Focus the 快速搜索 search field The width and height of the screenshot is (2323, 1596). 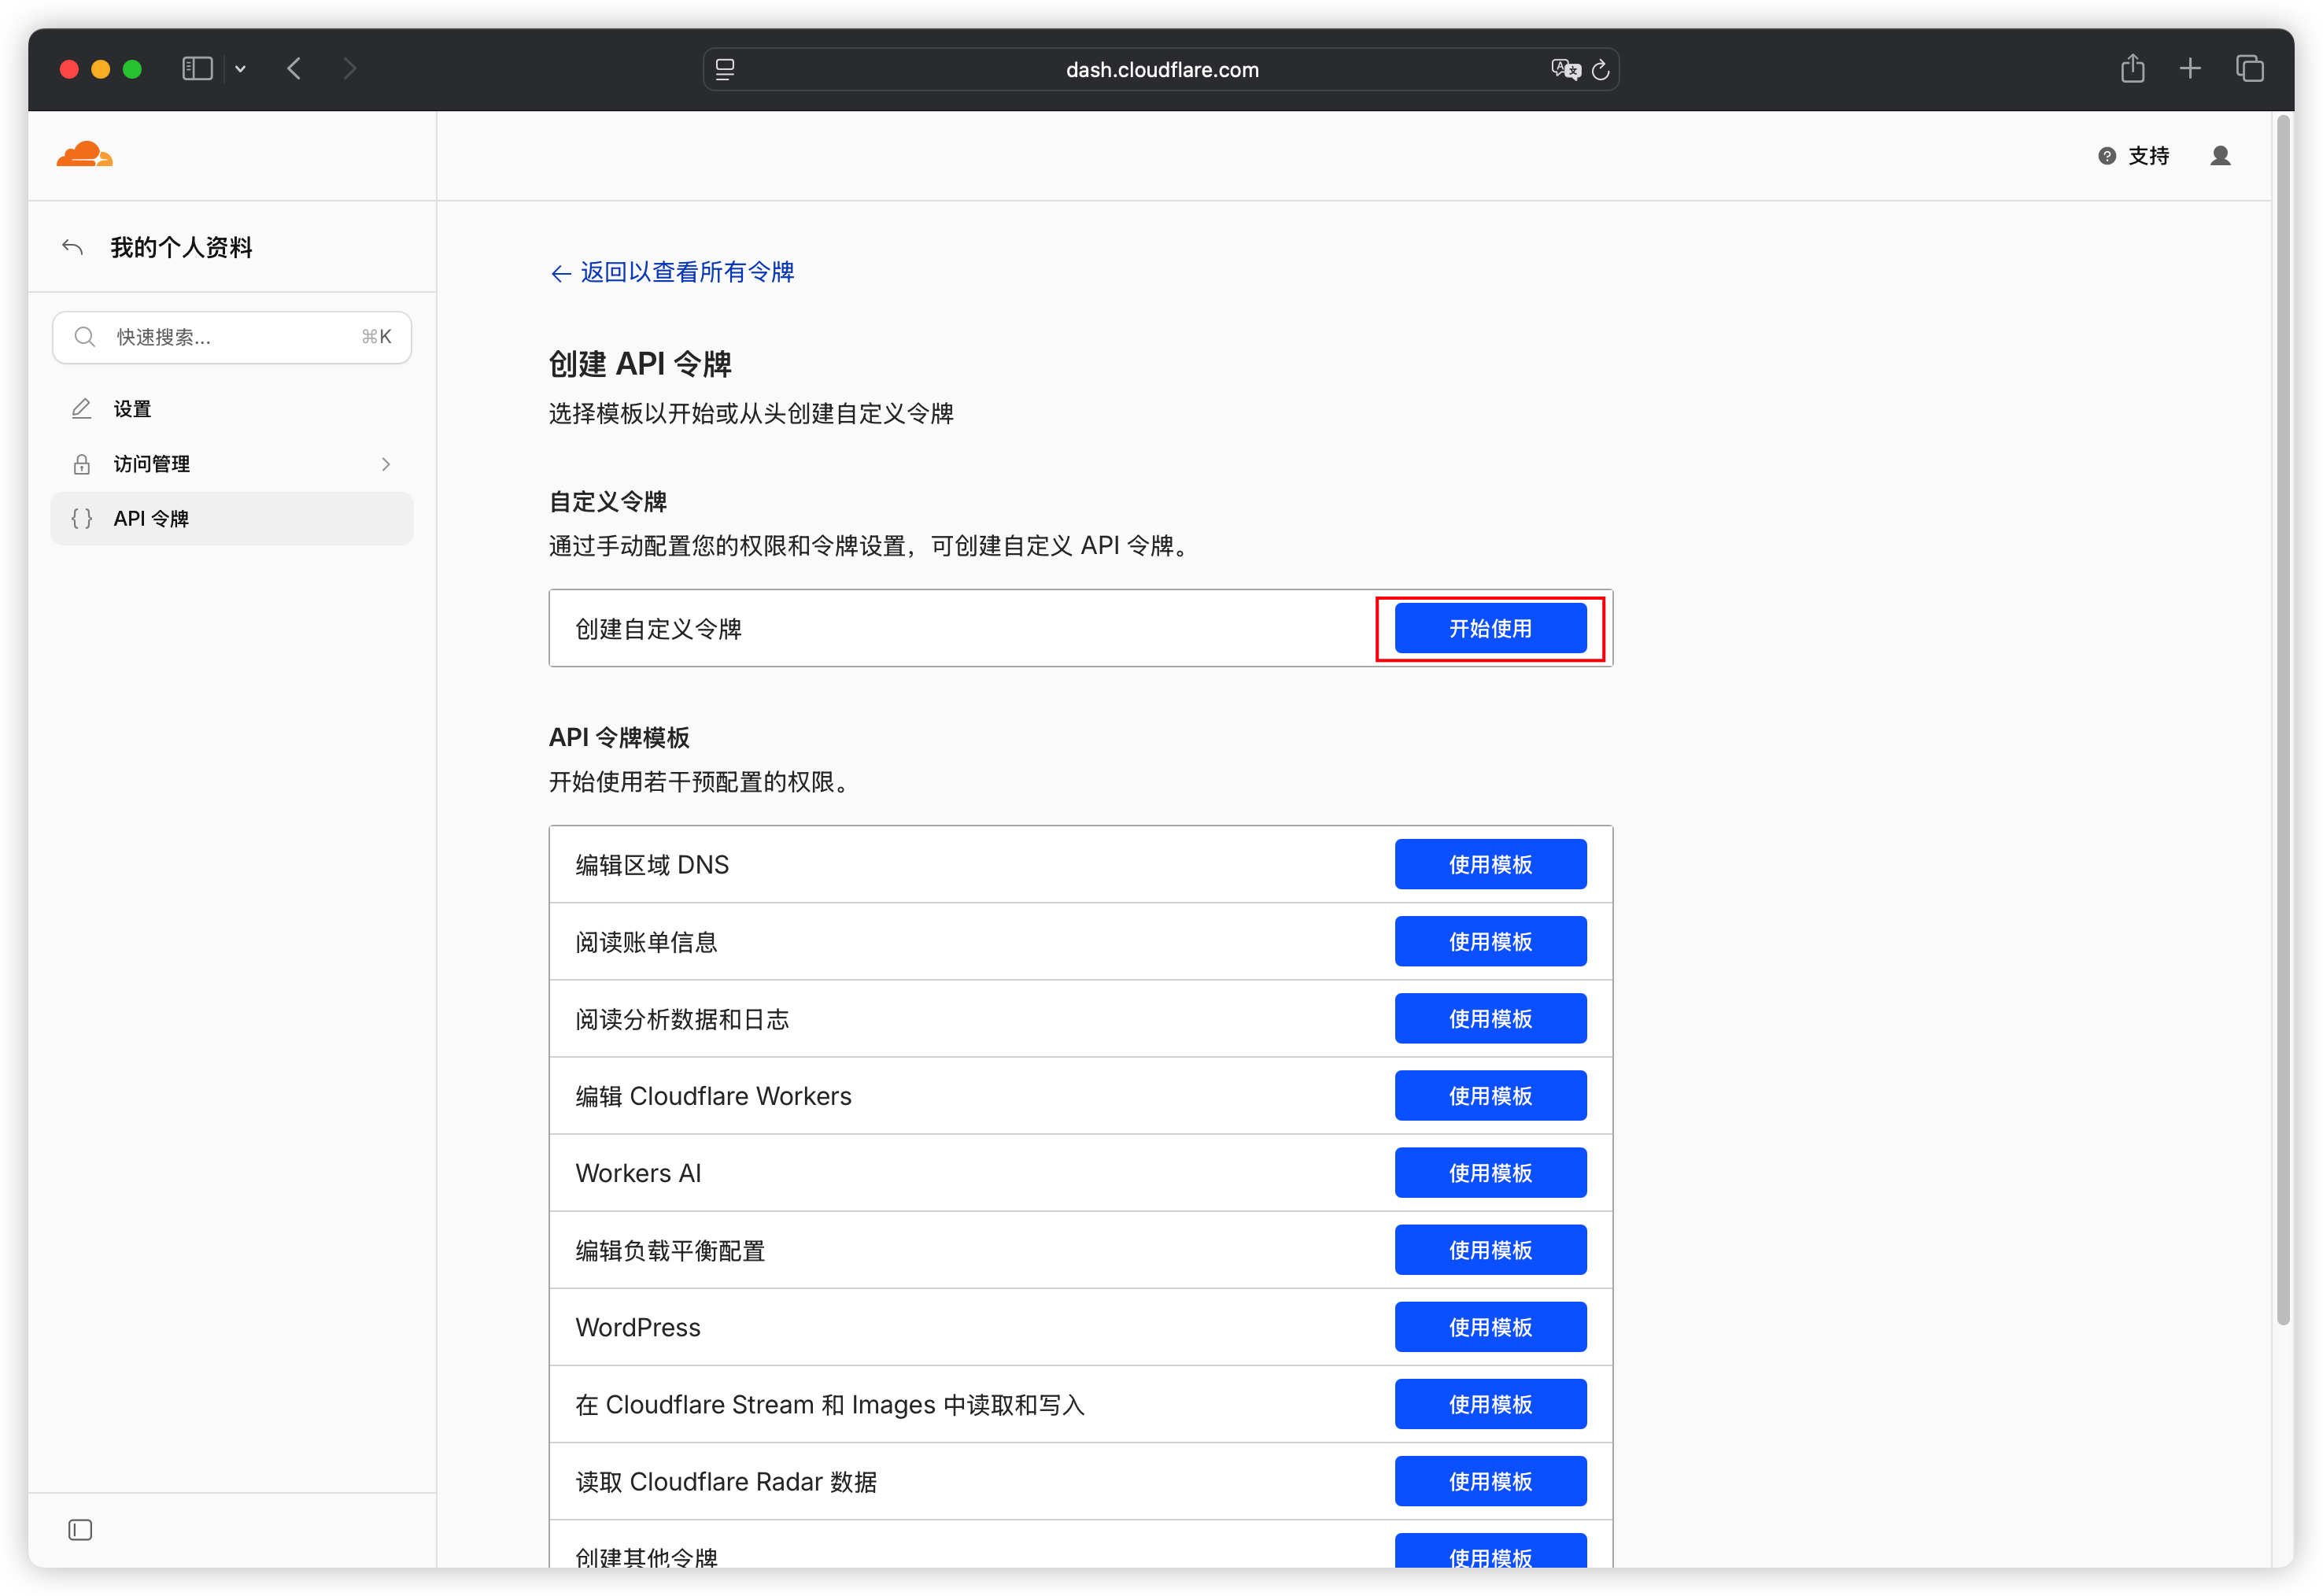tap(232, 337)
